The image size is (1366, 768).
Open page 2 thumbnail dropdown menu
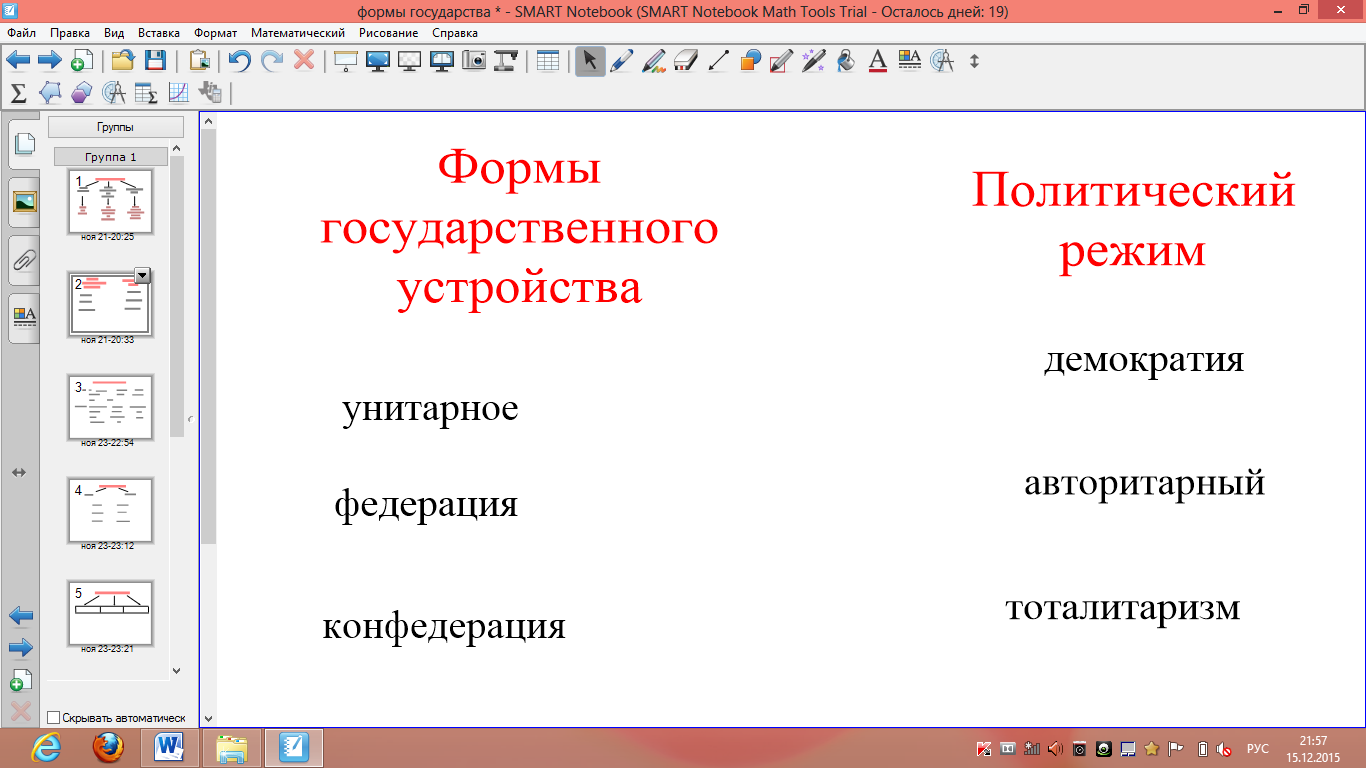(x=142, y=275)
